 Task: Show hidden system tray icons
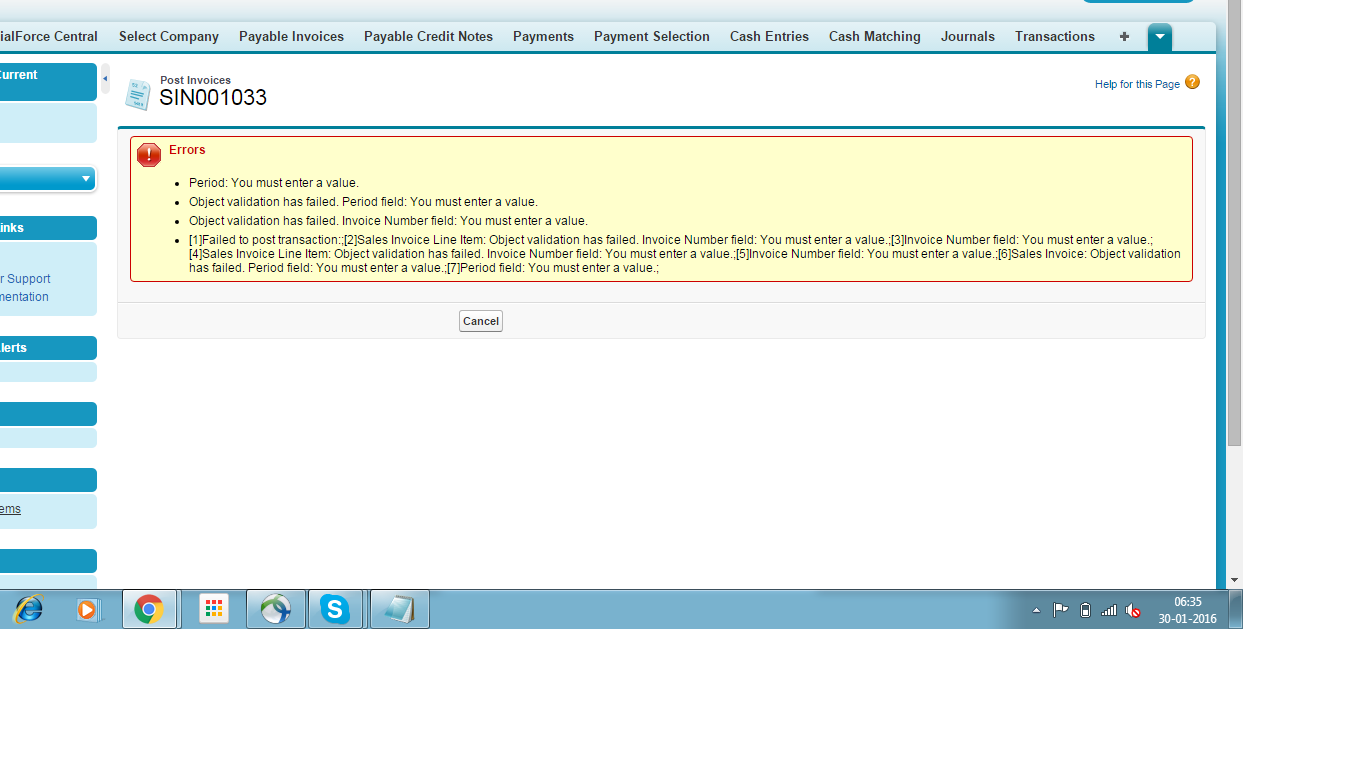tap(1036, 610)
